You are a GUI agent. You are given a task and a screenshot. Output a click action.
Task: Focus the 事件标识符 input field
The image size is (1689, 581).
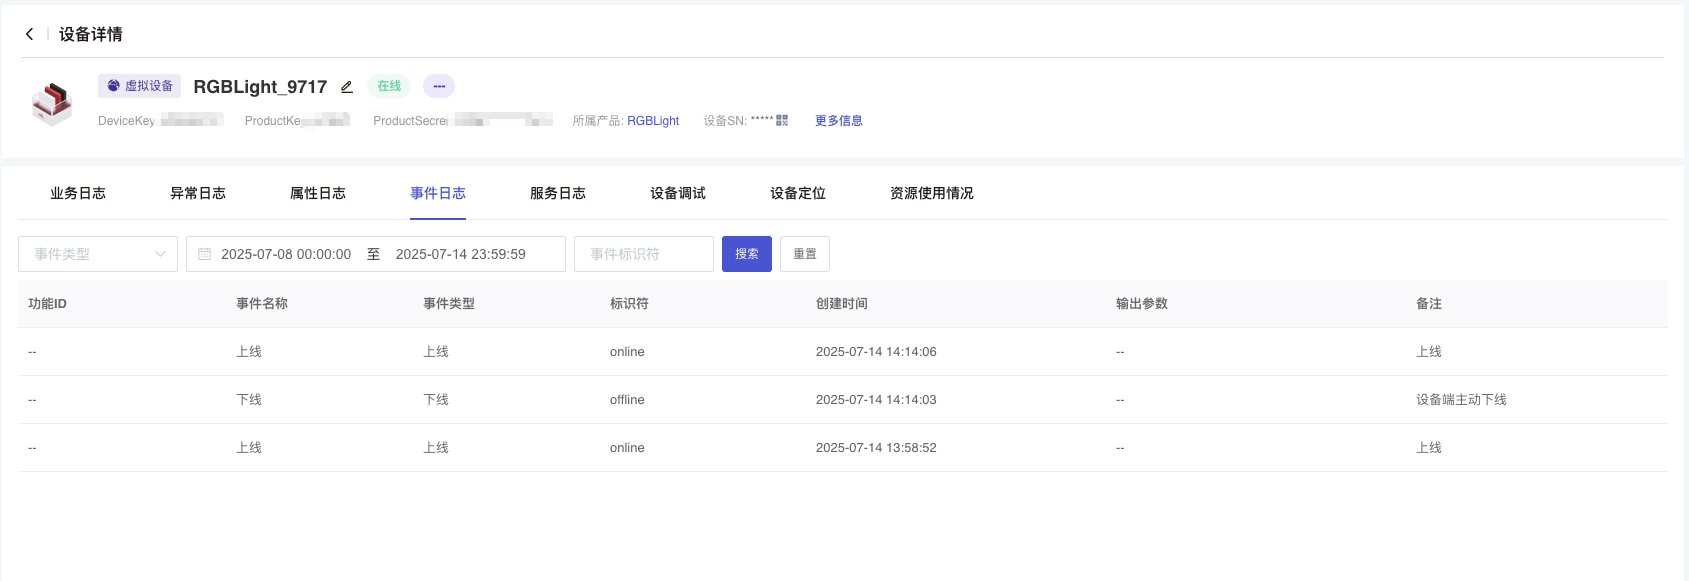click(x=643, y=254)
